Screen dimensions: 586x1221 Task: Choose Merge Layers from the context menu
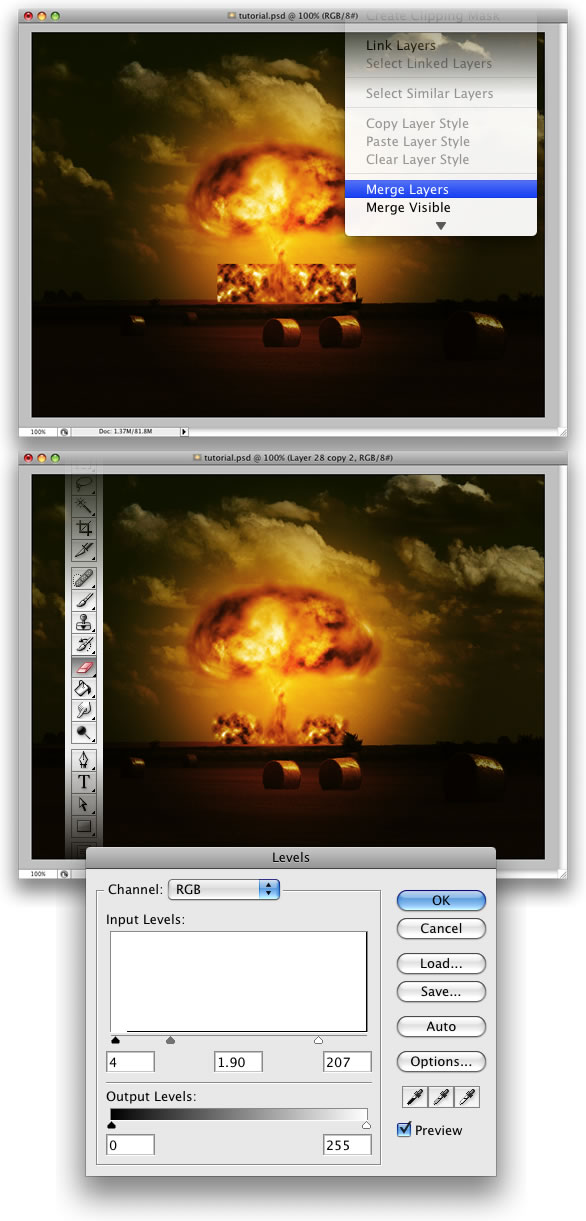click(x=441, y=189)
